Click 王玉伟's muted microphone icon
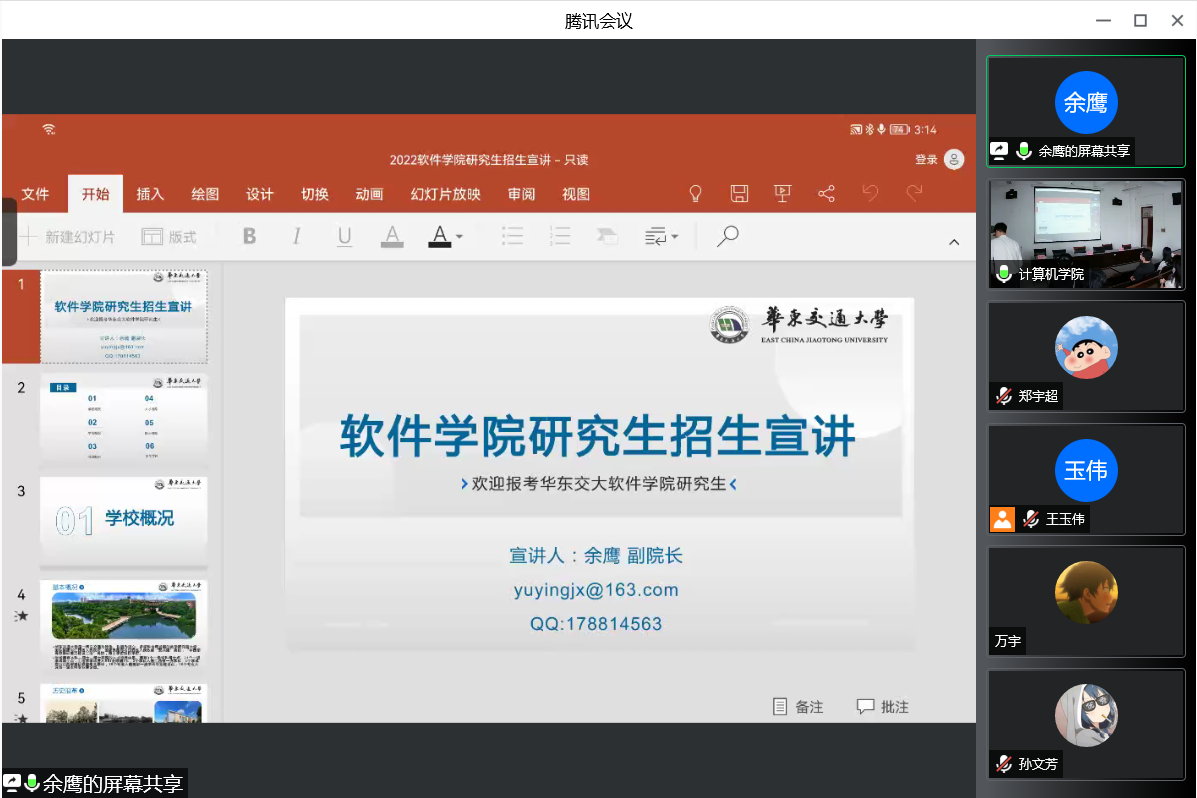This screenshot has height=798, width=1197. [1031, 519]
